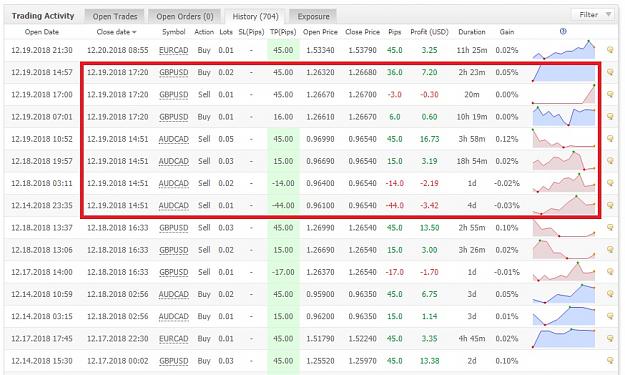Click the -3.42 profit value

click(429, 206)
